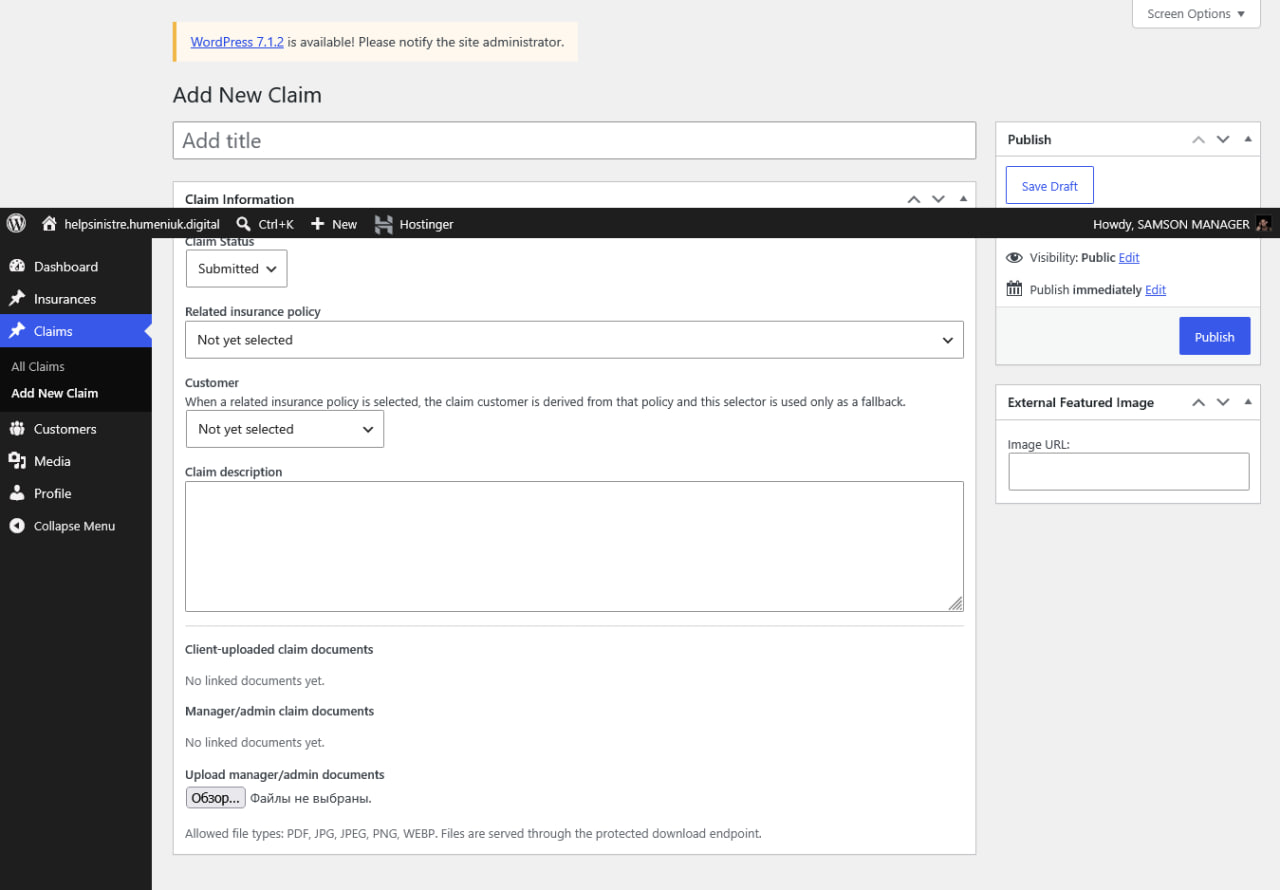This screenshot has height=890, width=1280.
Task: Move the Publish box up
Action: coord(1198,139)
